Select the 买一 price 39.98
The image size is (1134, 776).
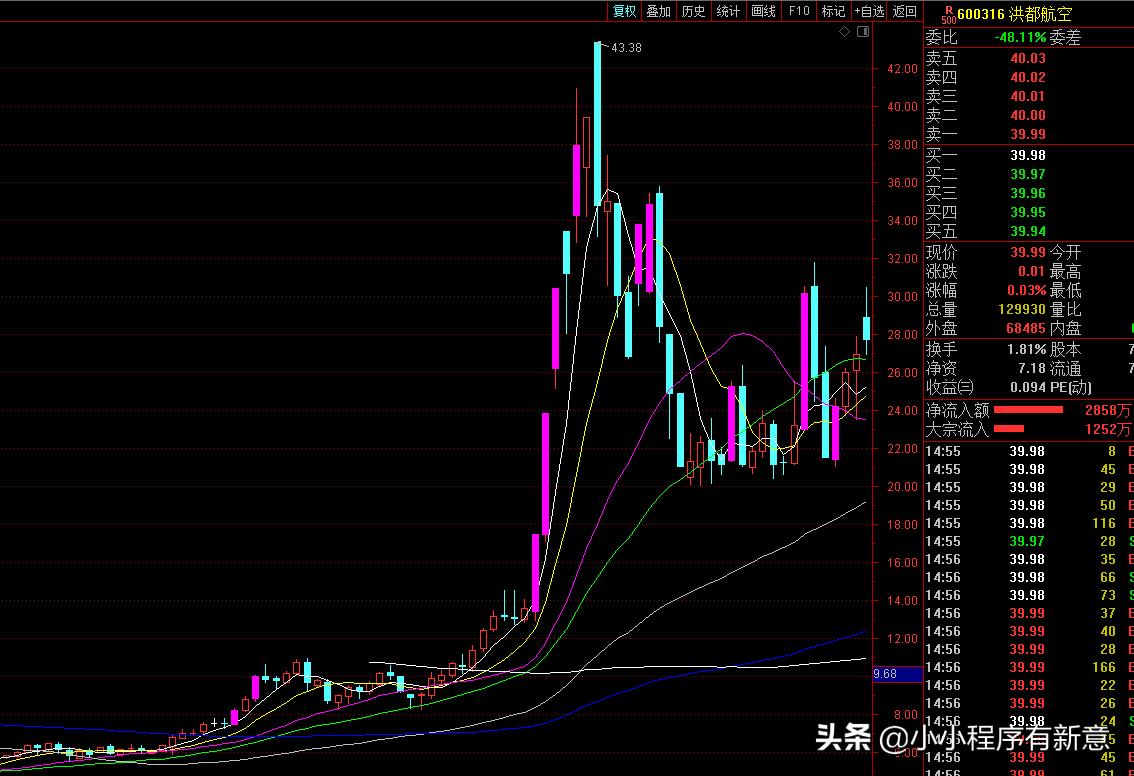pos(1027,155)
